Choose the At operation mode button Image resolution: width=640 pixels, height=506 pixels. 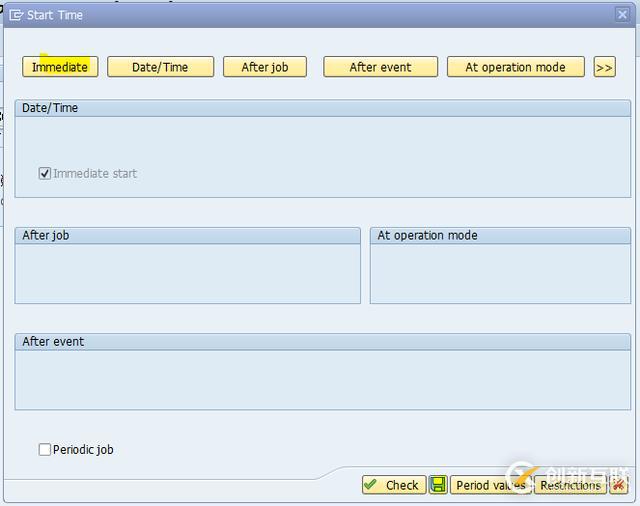pos(516,67)
